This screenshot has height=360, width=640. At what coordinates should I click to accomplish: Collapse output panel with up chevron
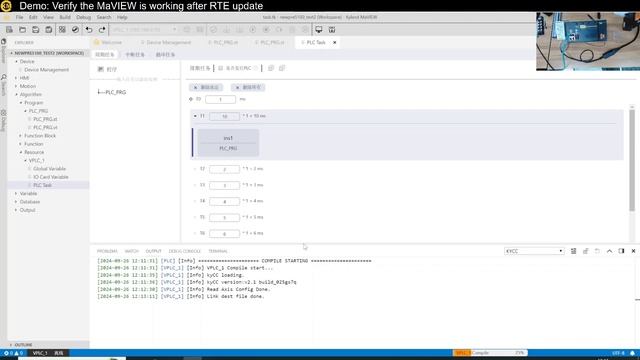[x=609, y=251]
